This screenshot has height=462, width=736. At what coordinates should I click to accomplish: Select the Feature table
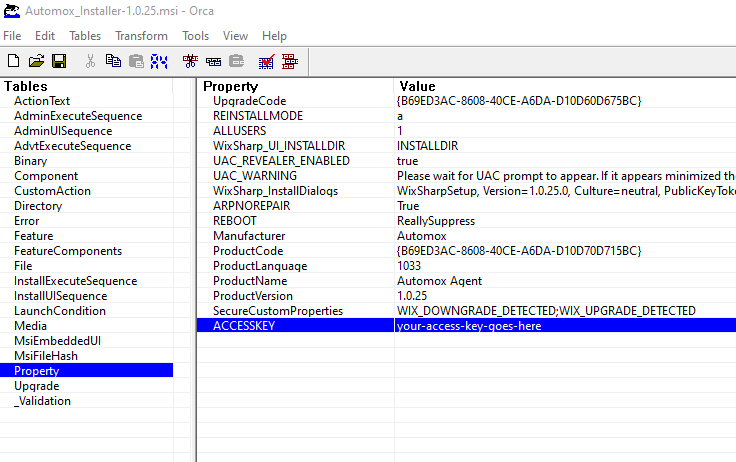pyautogui.click(x=33, y=236)
